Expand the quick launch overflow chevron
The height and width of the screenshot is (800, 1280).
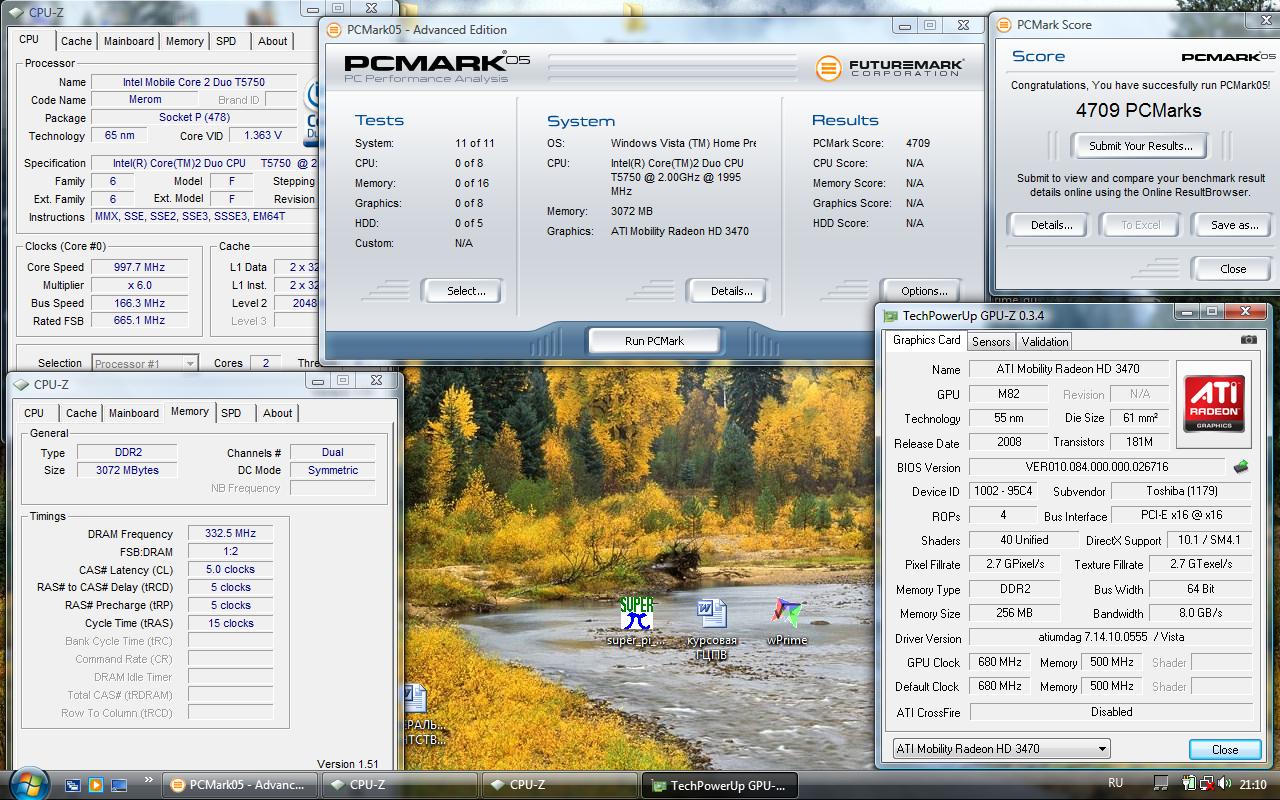click(149, 780)
